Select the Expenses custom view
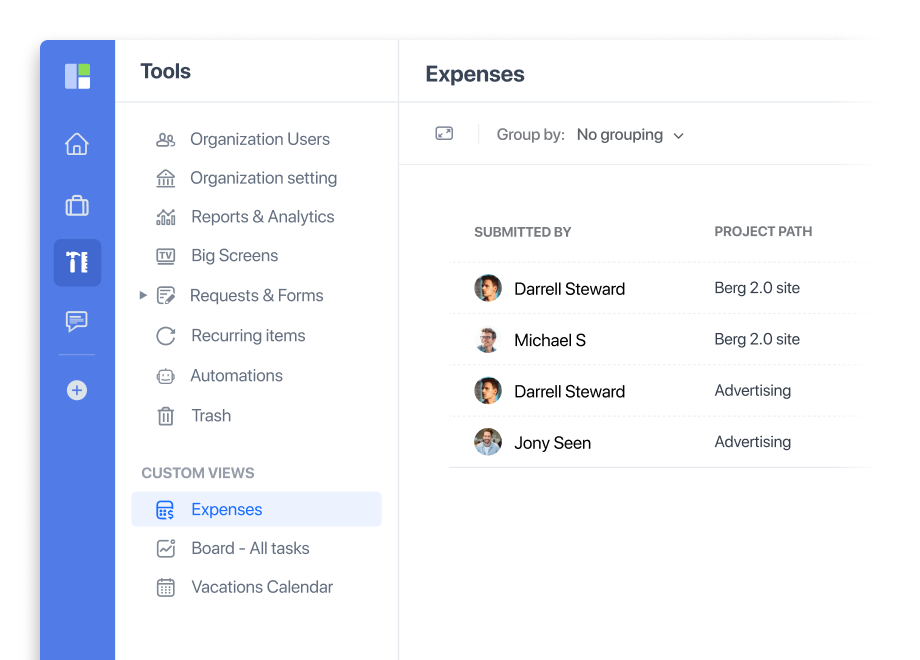Viewport: 920px width, 660px height. 226,509
